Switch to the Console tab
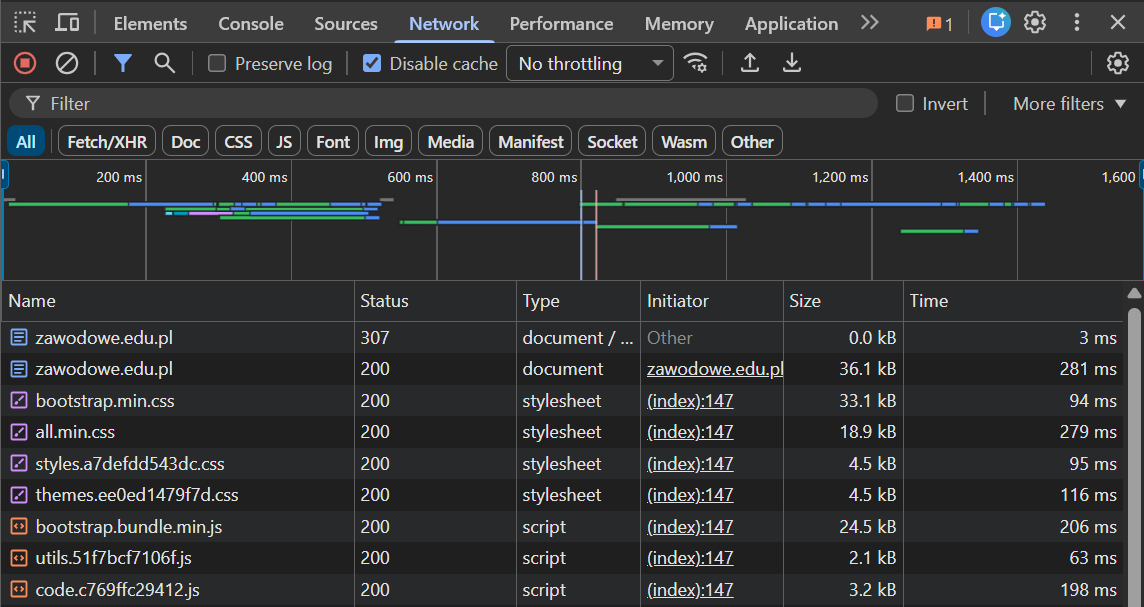 (x=251, y=24)
